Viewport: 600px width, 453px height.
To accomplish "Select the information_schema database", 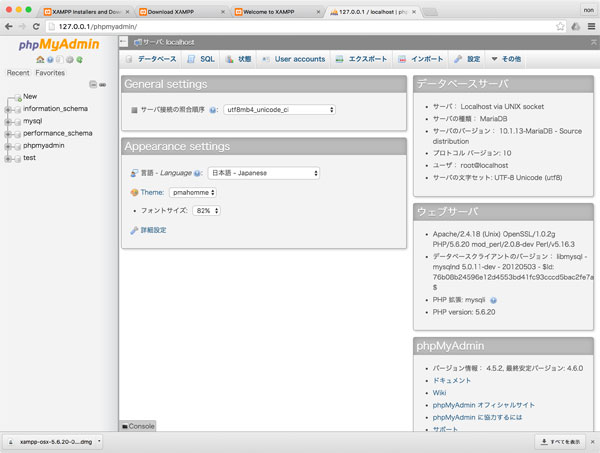I will pos(55,109).
